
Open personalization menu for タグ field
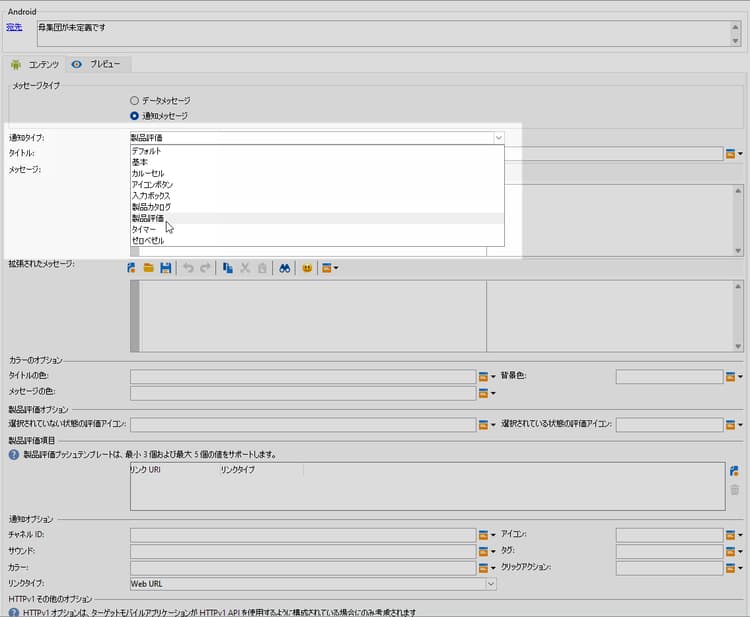coord(734,551)
